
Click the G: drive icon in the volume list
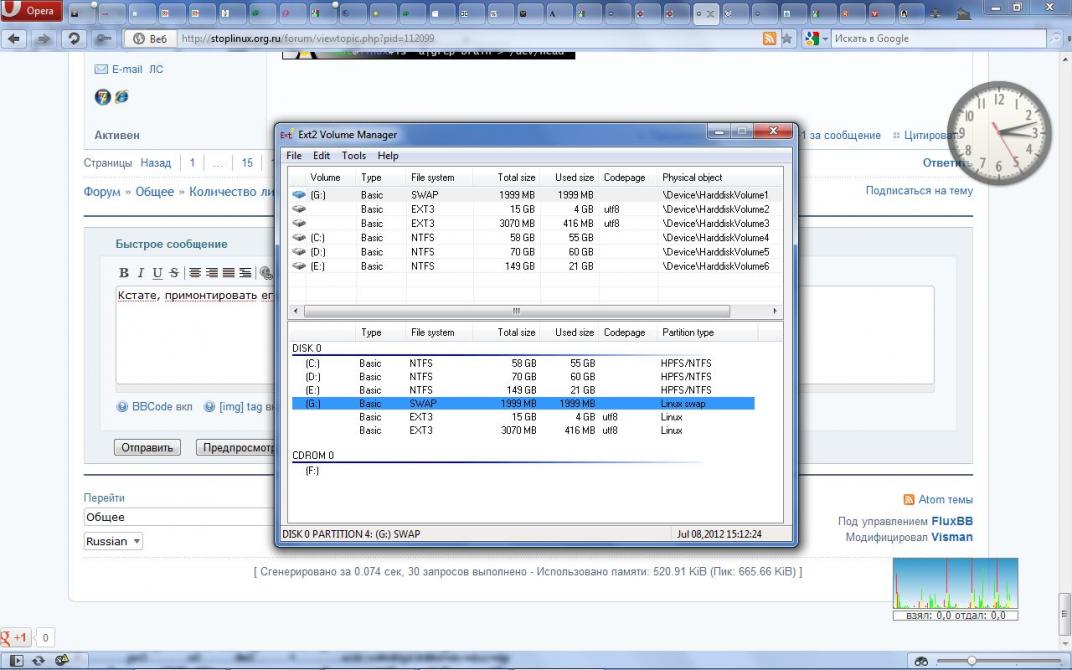click(299, 195)
